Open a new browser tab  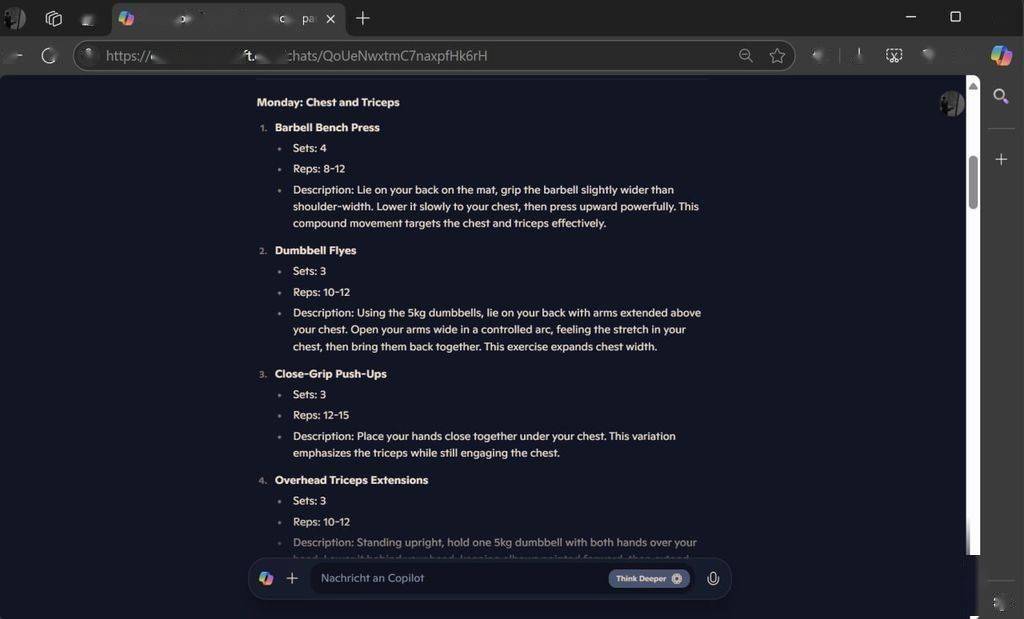pos(362,18)
